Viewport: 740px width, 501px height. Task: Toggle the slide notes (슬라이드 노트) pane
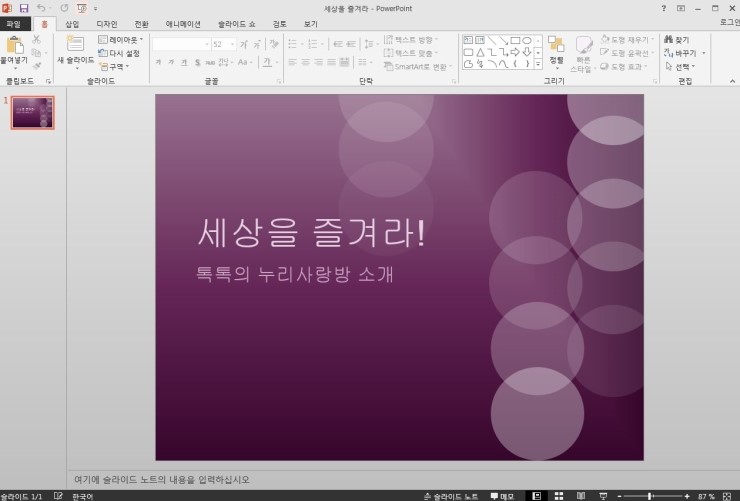point(451,496)
